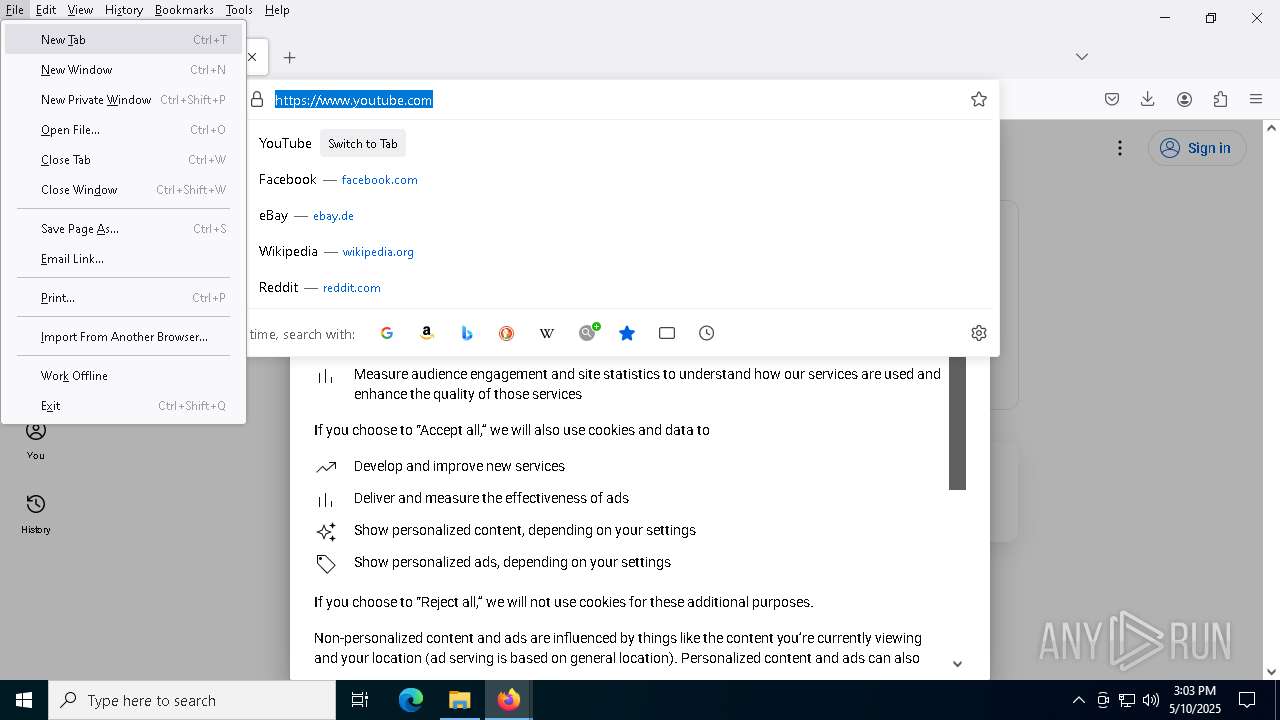The width and height of the screenshot is (1280, 720).
Task: Click the YouTube Sign in button
Action: [1196, 148]
